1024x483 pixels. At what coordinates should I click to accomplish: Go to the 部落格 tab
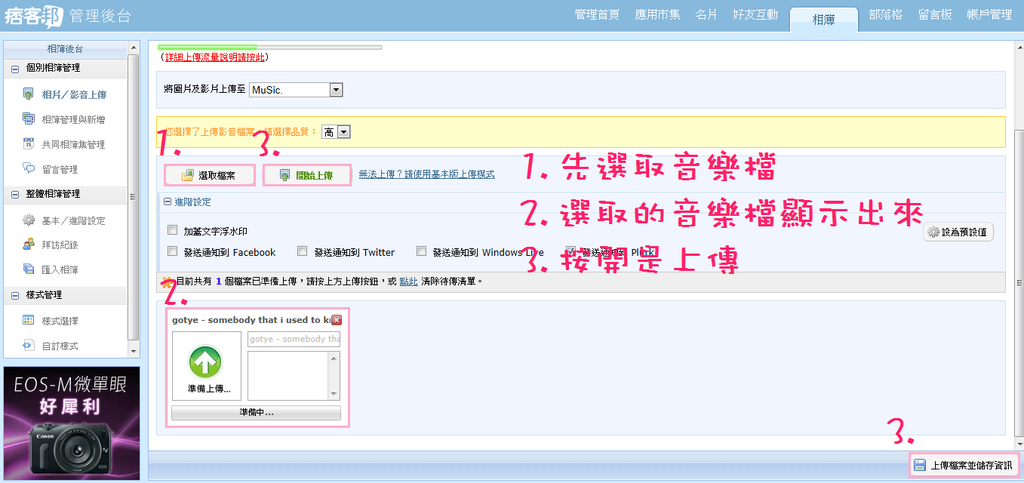tap(886, 15)
